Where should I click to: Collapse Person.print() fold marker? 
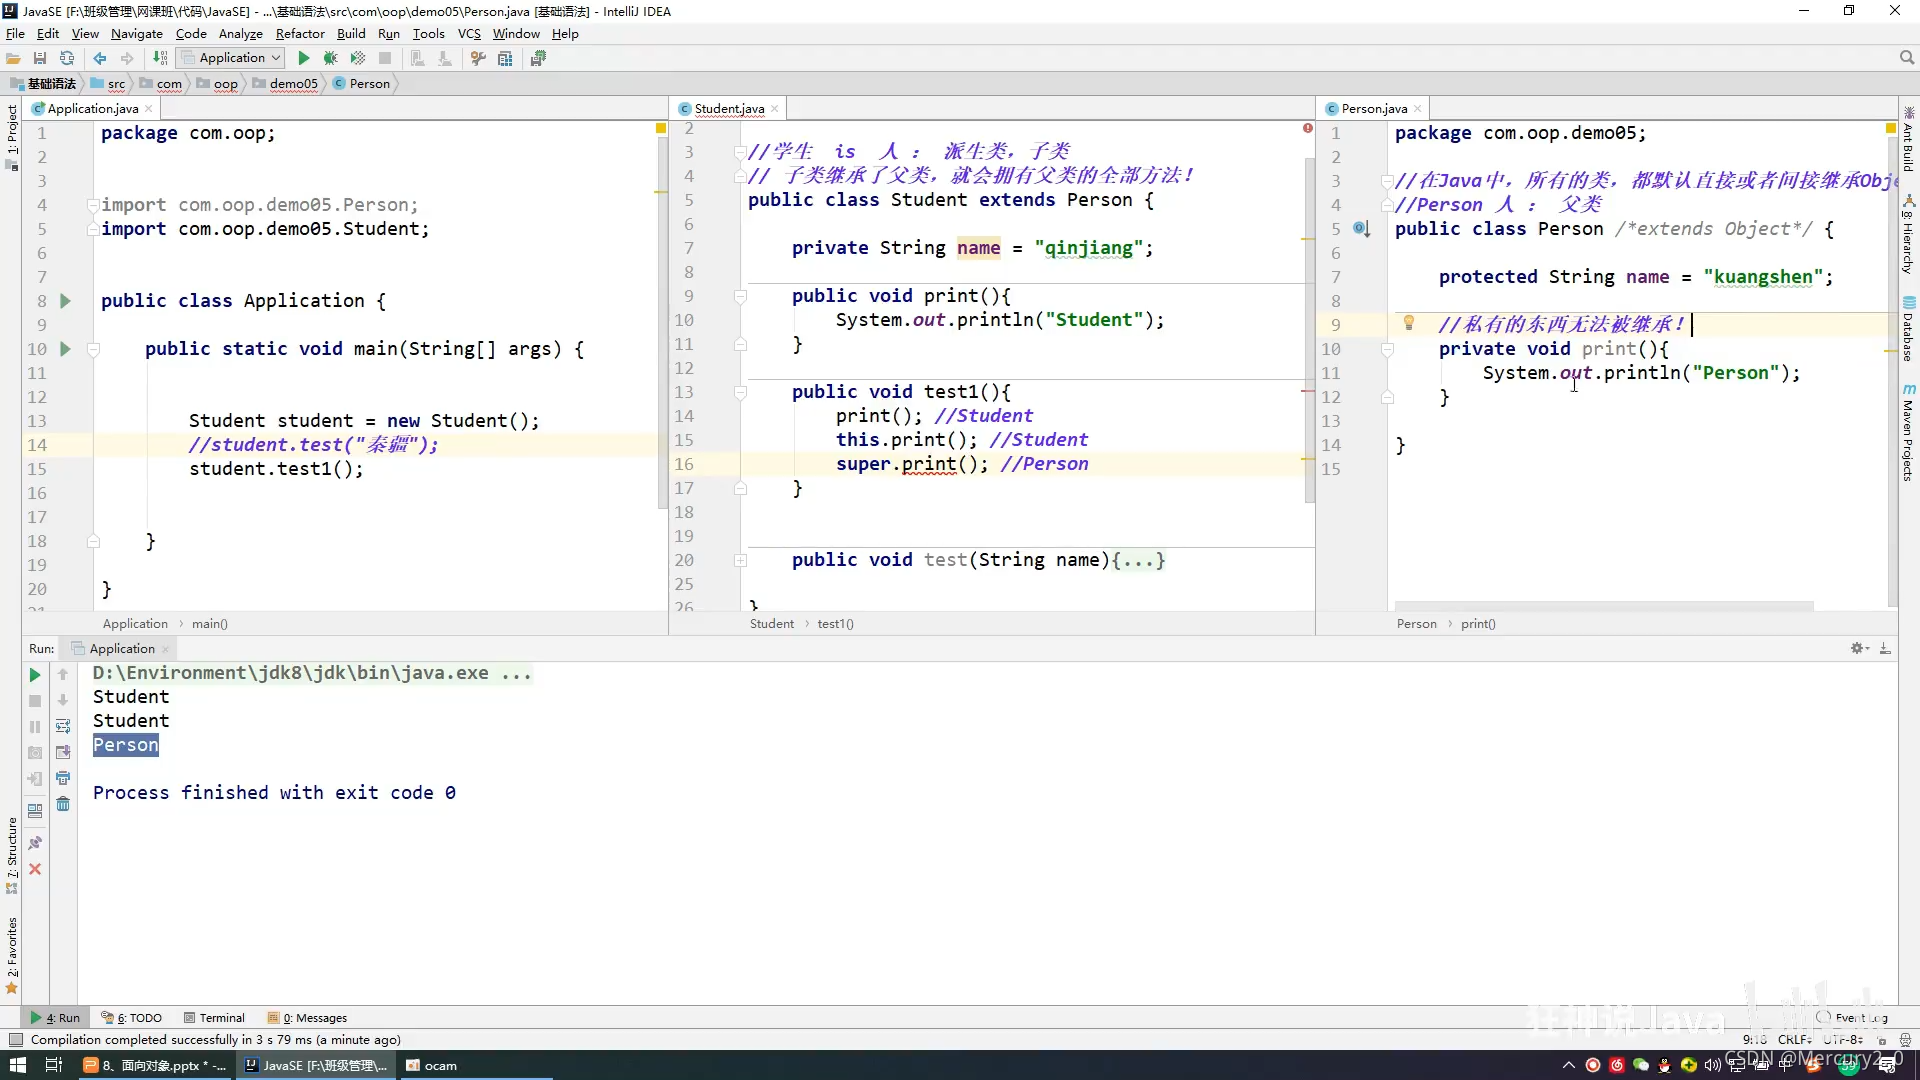[x=1387, y=349]
